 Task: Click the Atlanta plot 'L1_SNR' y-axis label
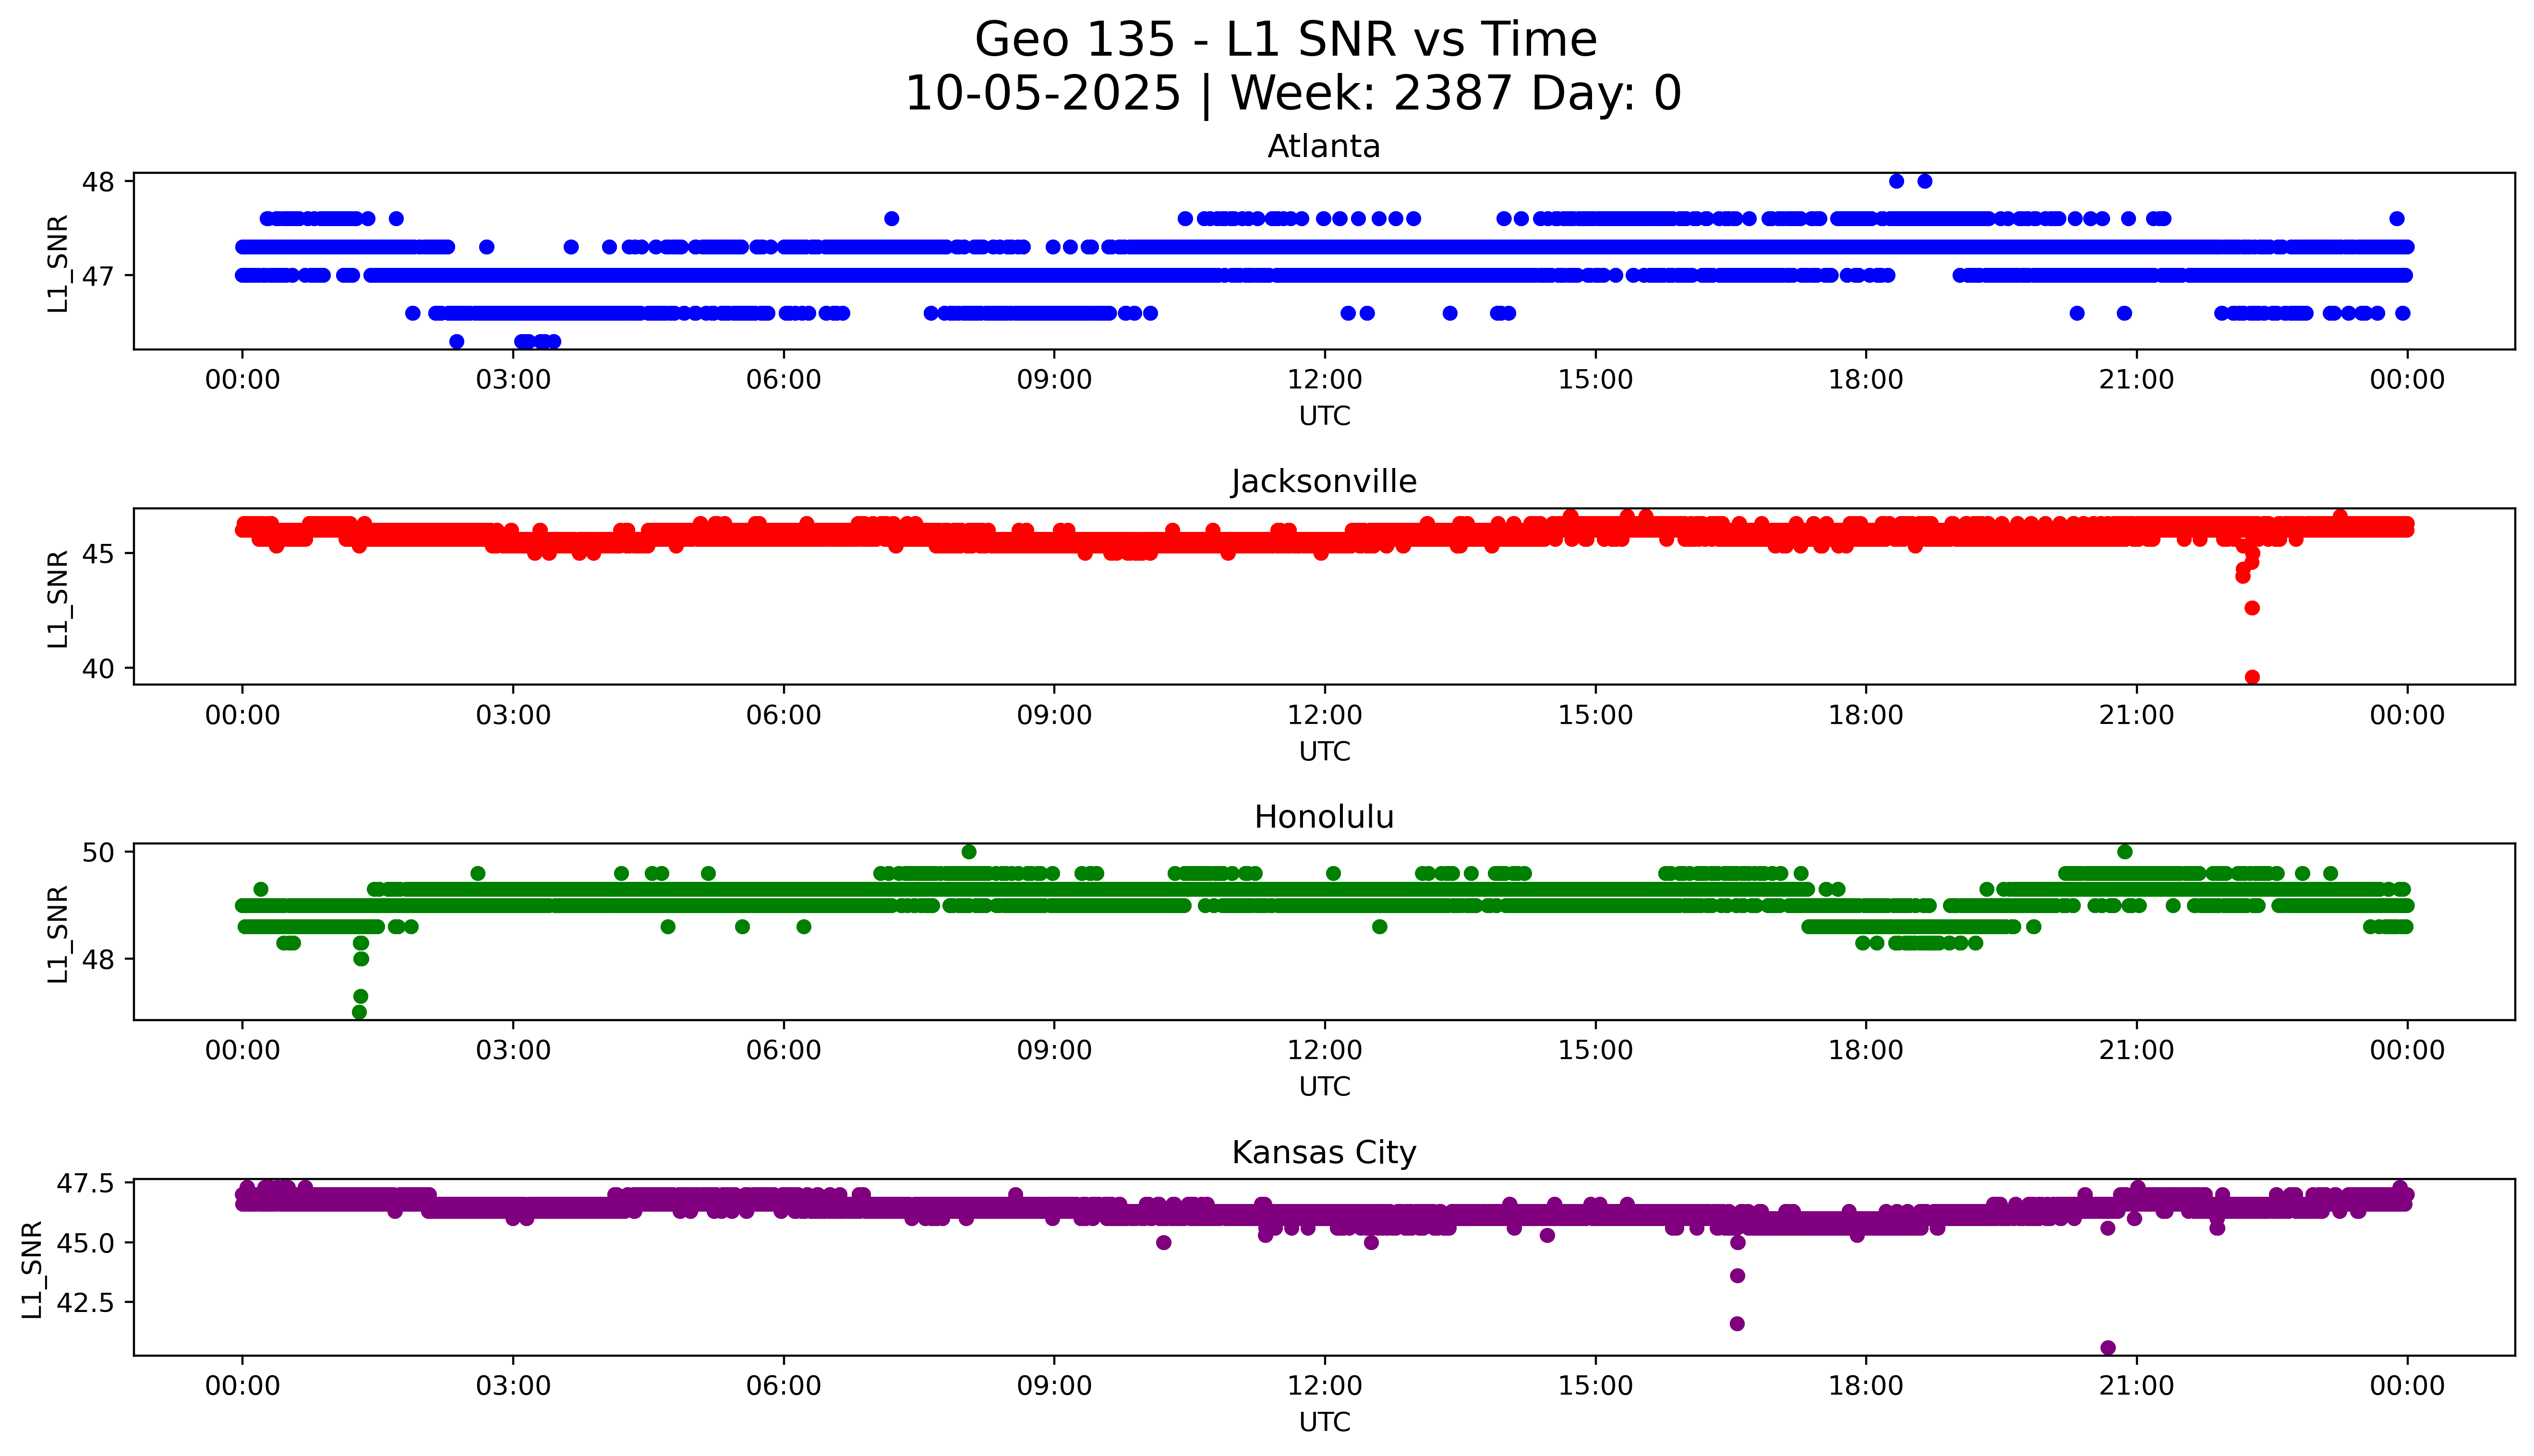point(59,263)
